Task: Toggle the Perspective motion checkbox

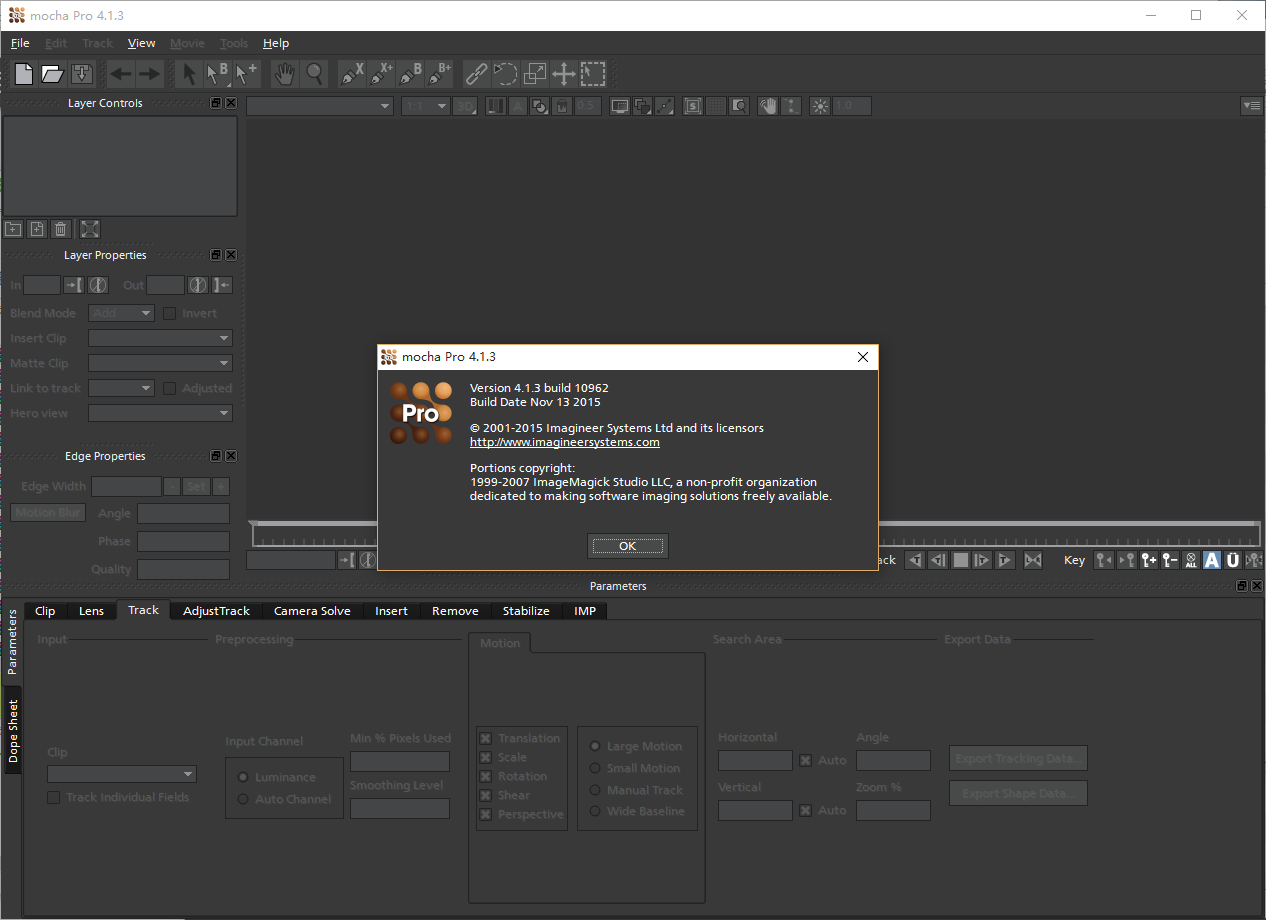Action: (x=485, y=814)
